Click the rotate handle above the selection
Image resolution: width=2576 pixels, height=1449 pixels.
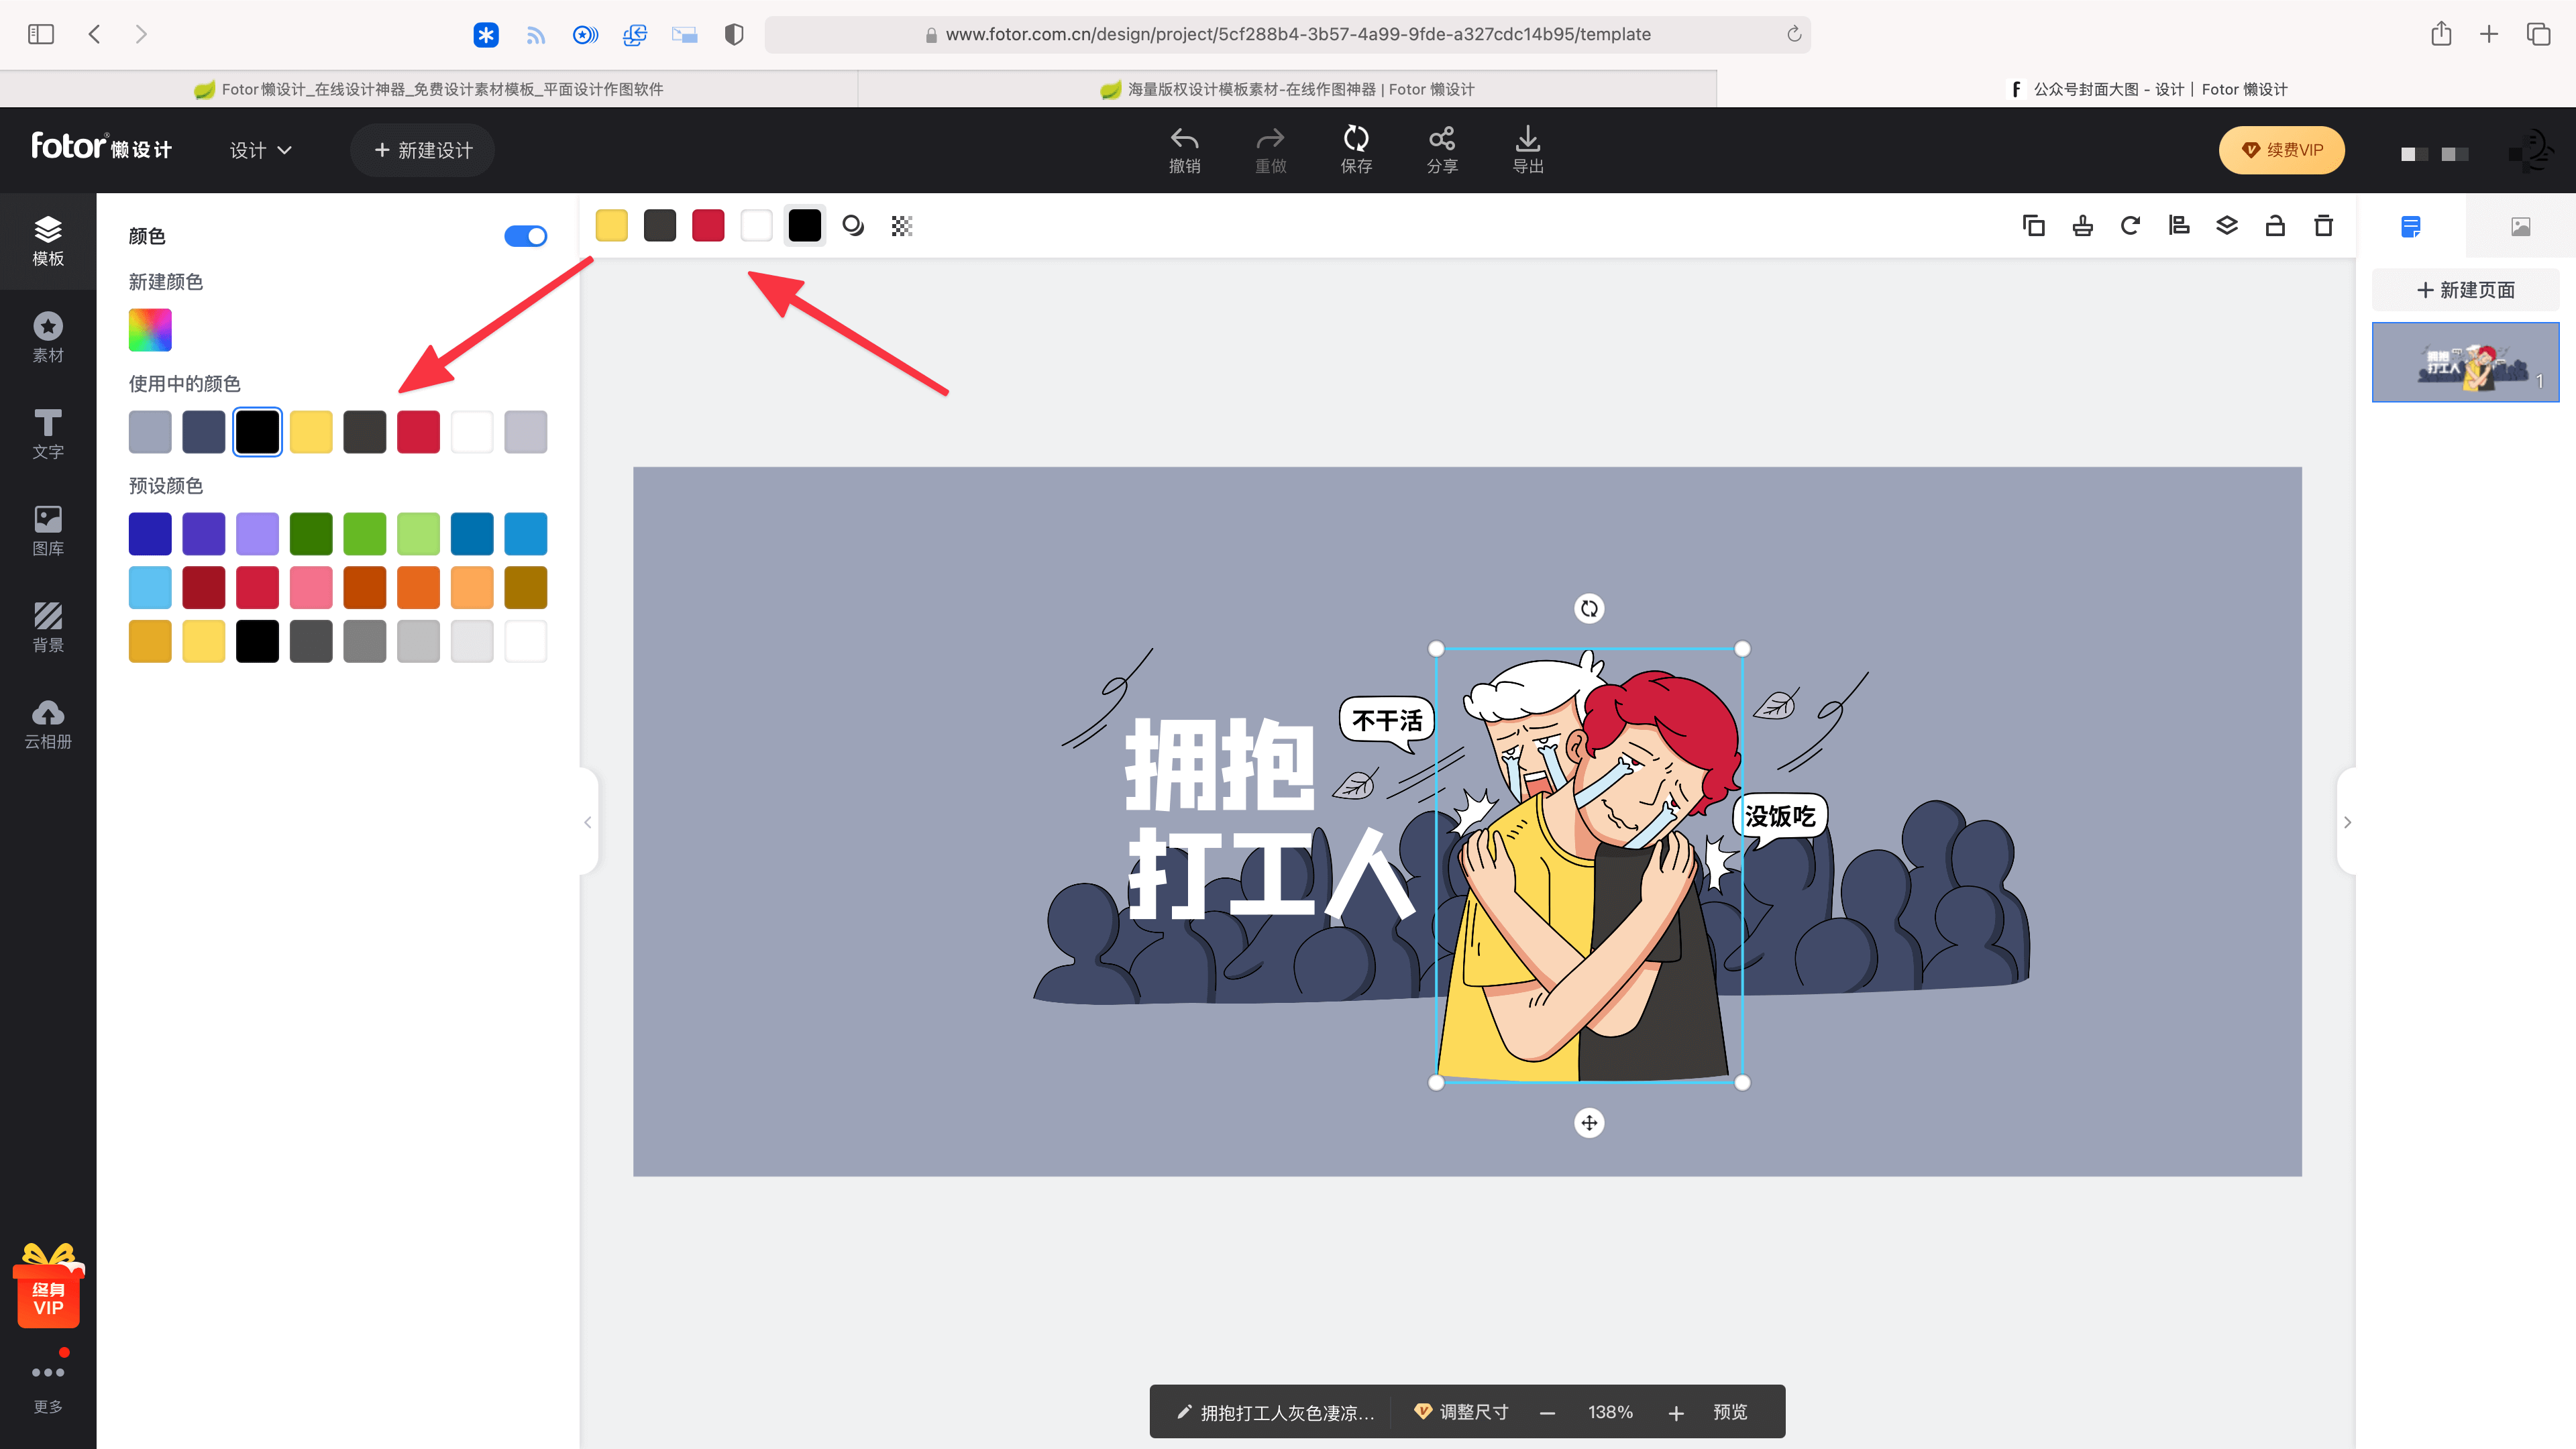coord(1589,608)
